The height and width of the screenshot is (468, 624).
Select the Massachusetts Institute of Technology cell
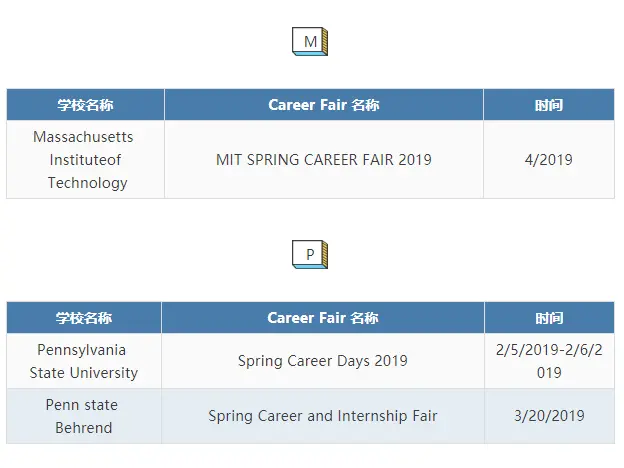85,160
